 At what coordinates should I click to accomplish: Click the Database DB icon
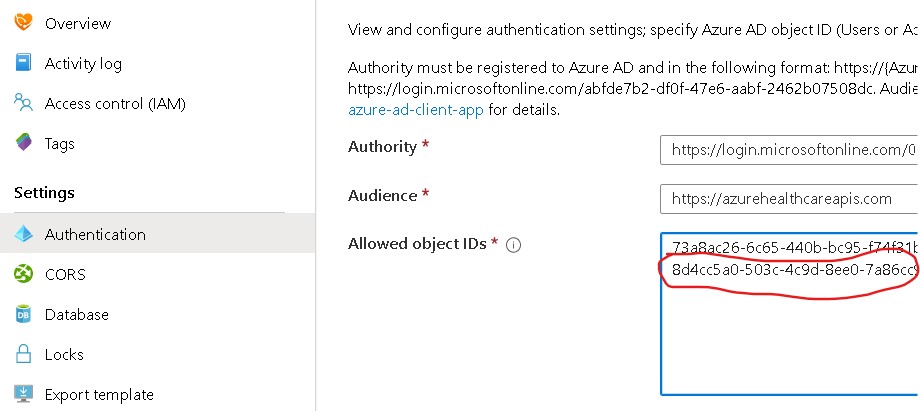(23, 314)
